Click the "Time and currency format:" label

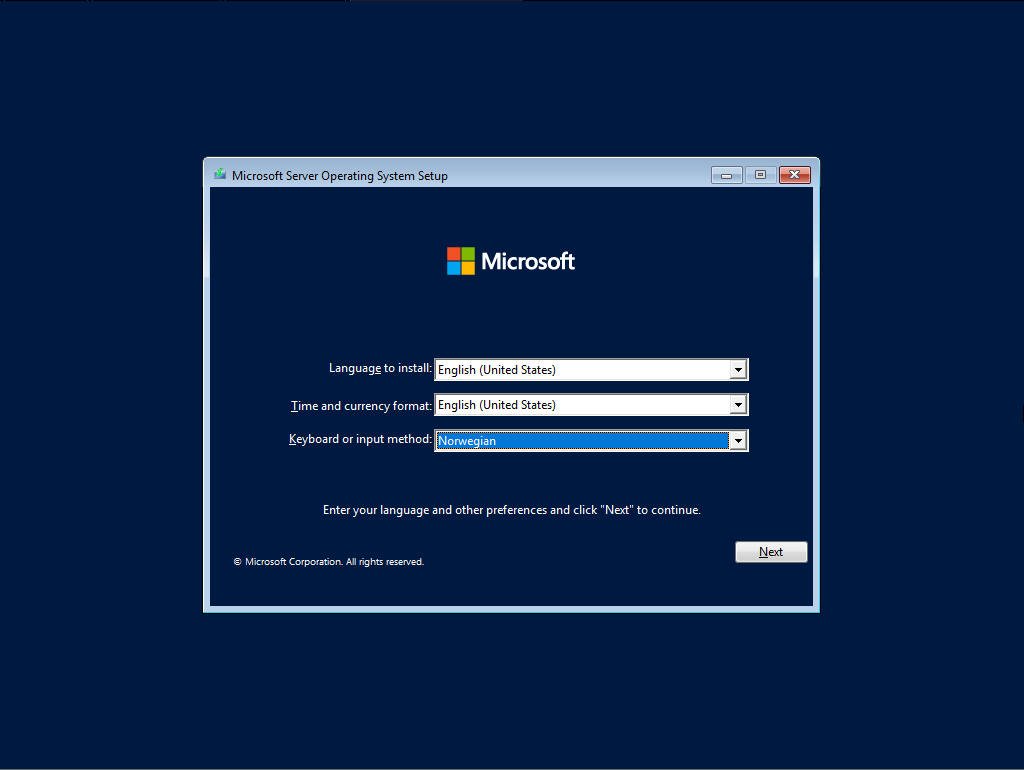point(361,406)
